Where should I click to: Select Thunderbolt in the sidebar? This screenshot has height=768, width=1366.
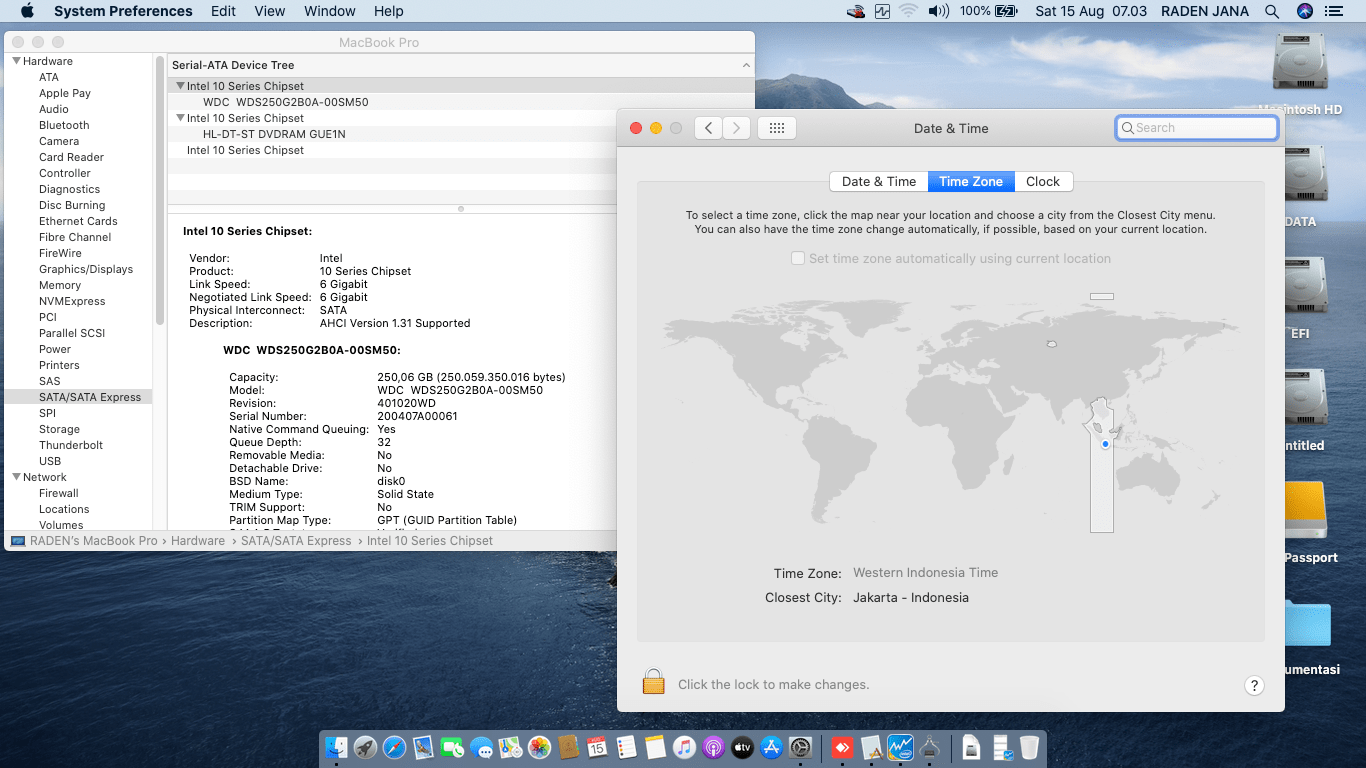[x=71, y=445]
